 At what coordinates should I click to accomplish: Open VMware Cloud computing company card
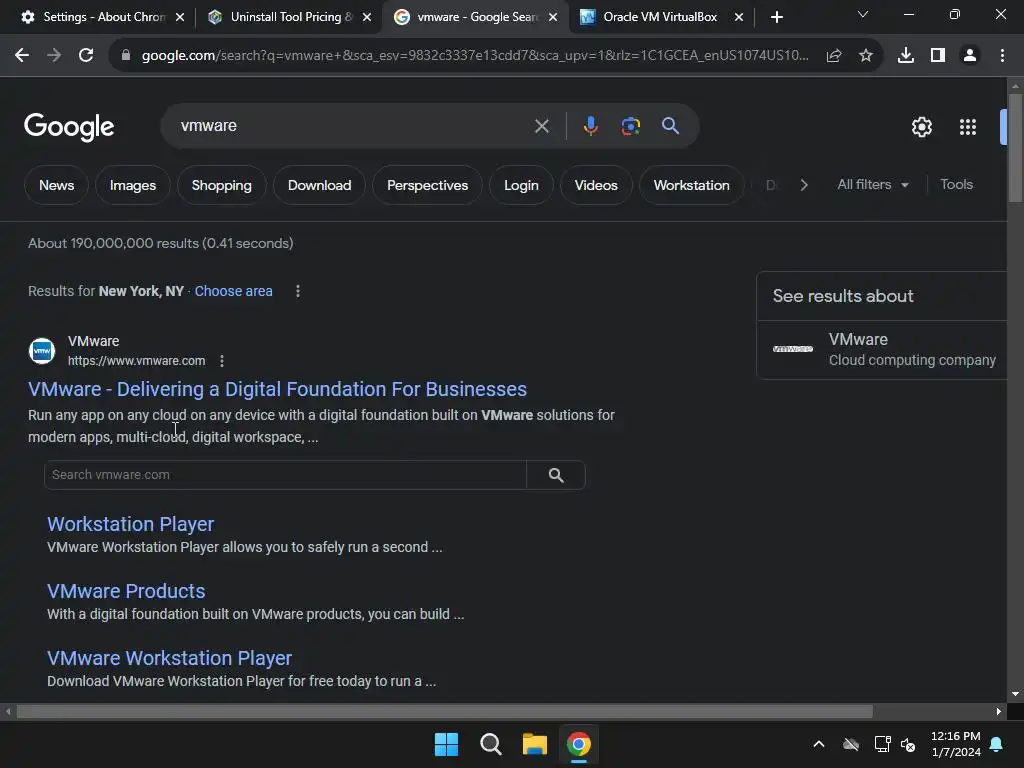(882, 349)
